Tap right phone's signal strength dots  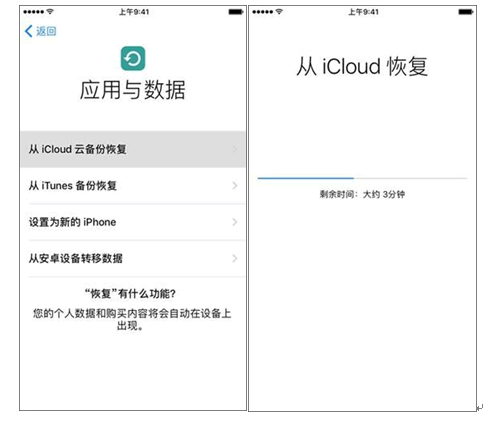[263, 12]
